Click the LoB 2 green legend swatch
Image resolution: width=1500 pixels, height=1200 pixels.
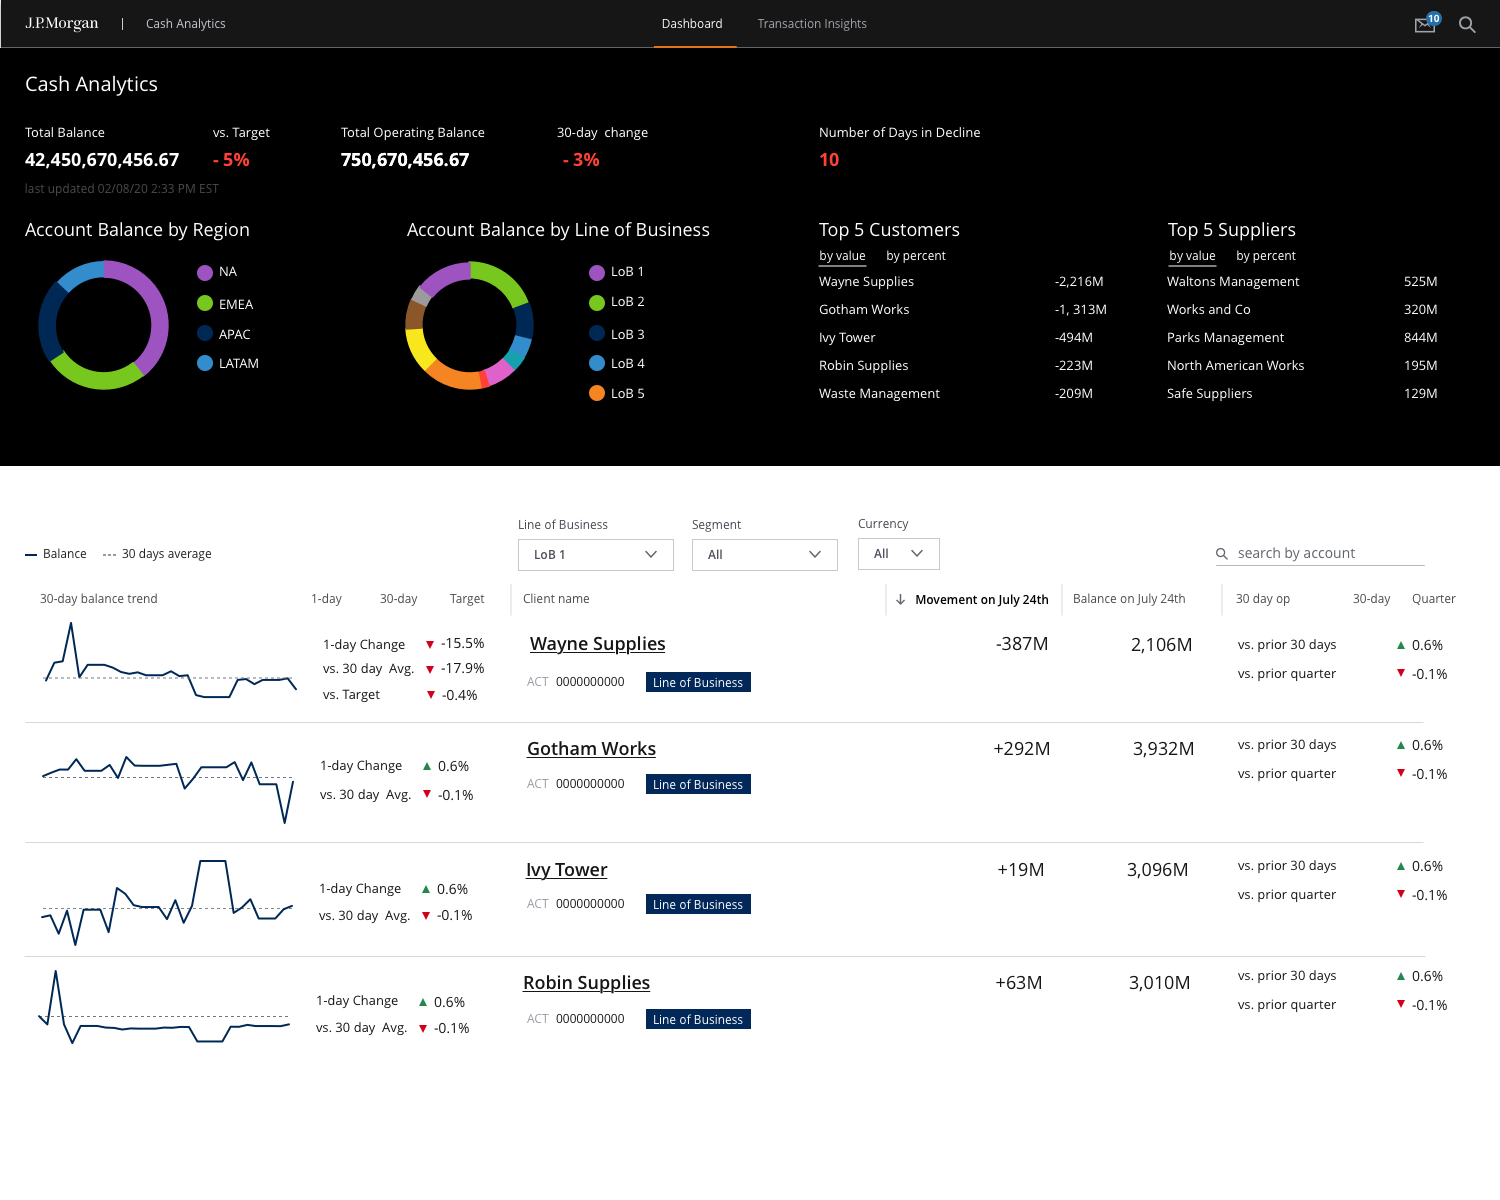point(597,302)
